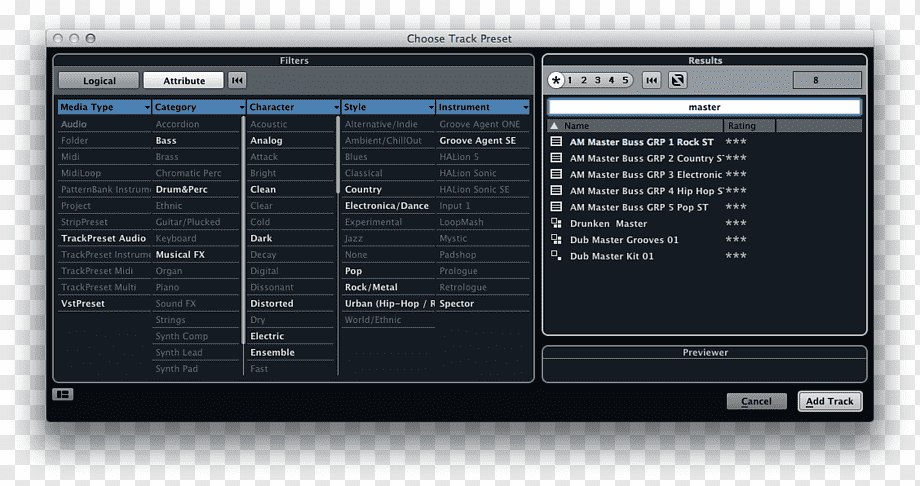
Task: Reset the result filters in Results panel
Action: 652,80
